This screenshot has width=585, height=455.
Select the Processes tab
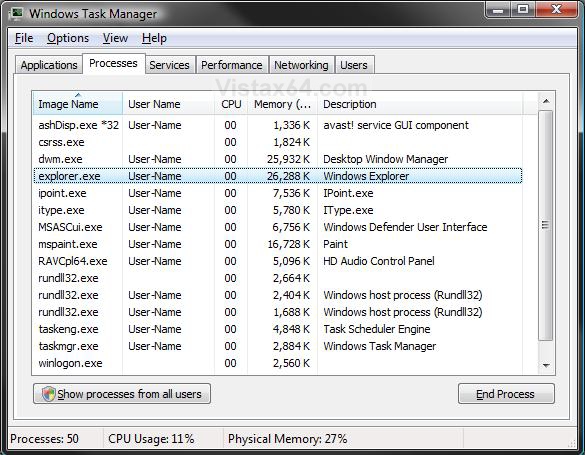coord(113,63)
